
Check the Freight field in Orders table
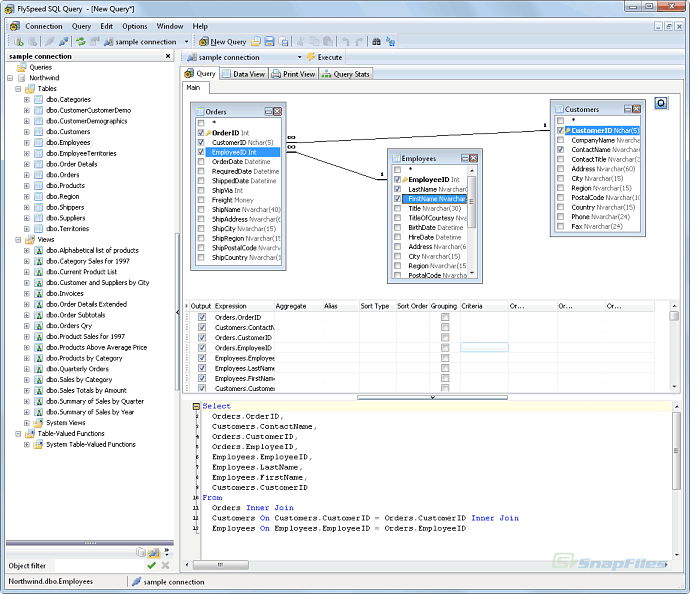pos(201,200)
